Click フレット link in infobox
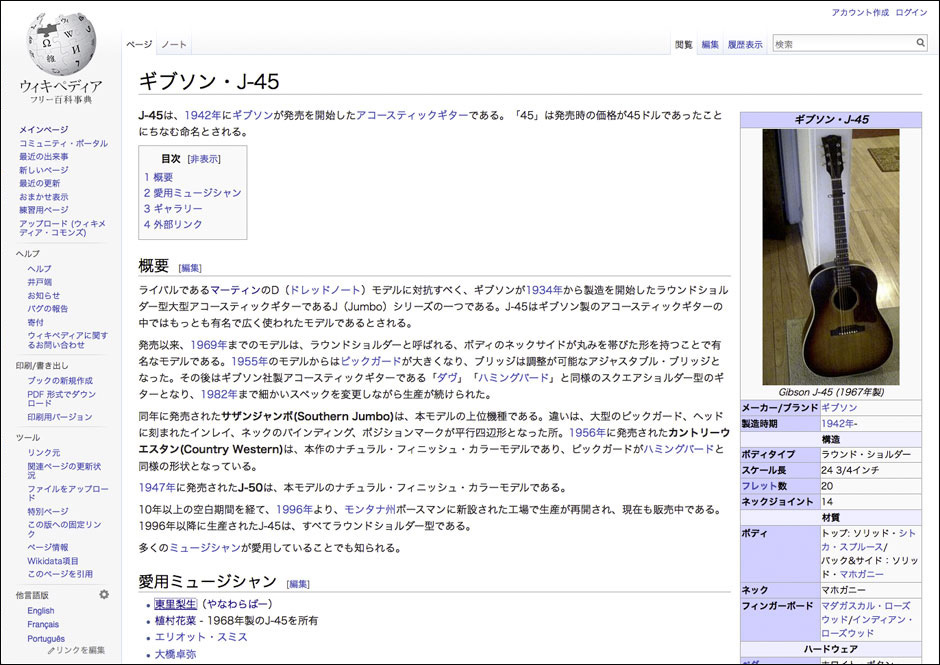This screenshot has width=940, height=665. pos(760,486)
